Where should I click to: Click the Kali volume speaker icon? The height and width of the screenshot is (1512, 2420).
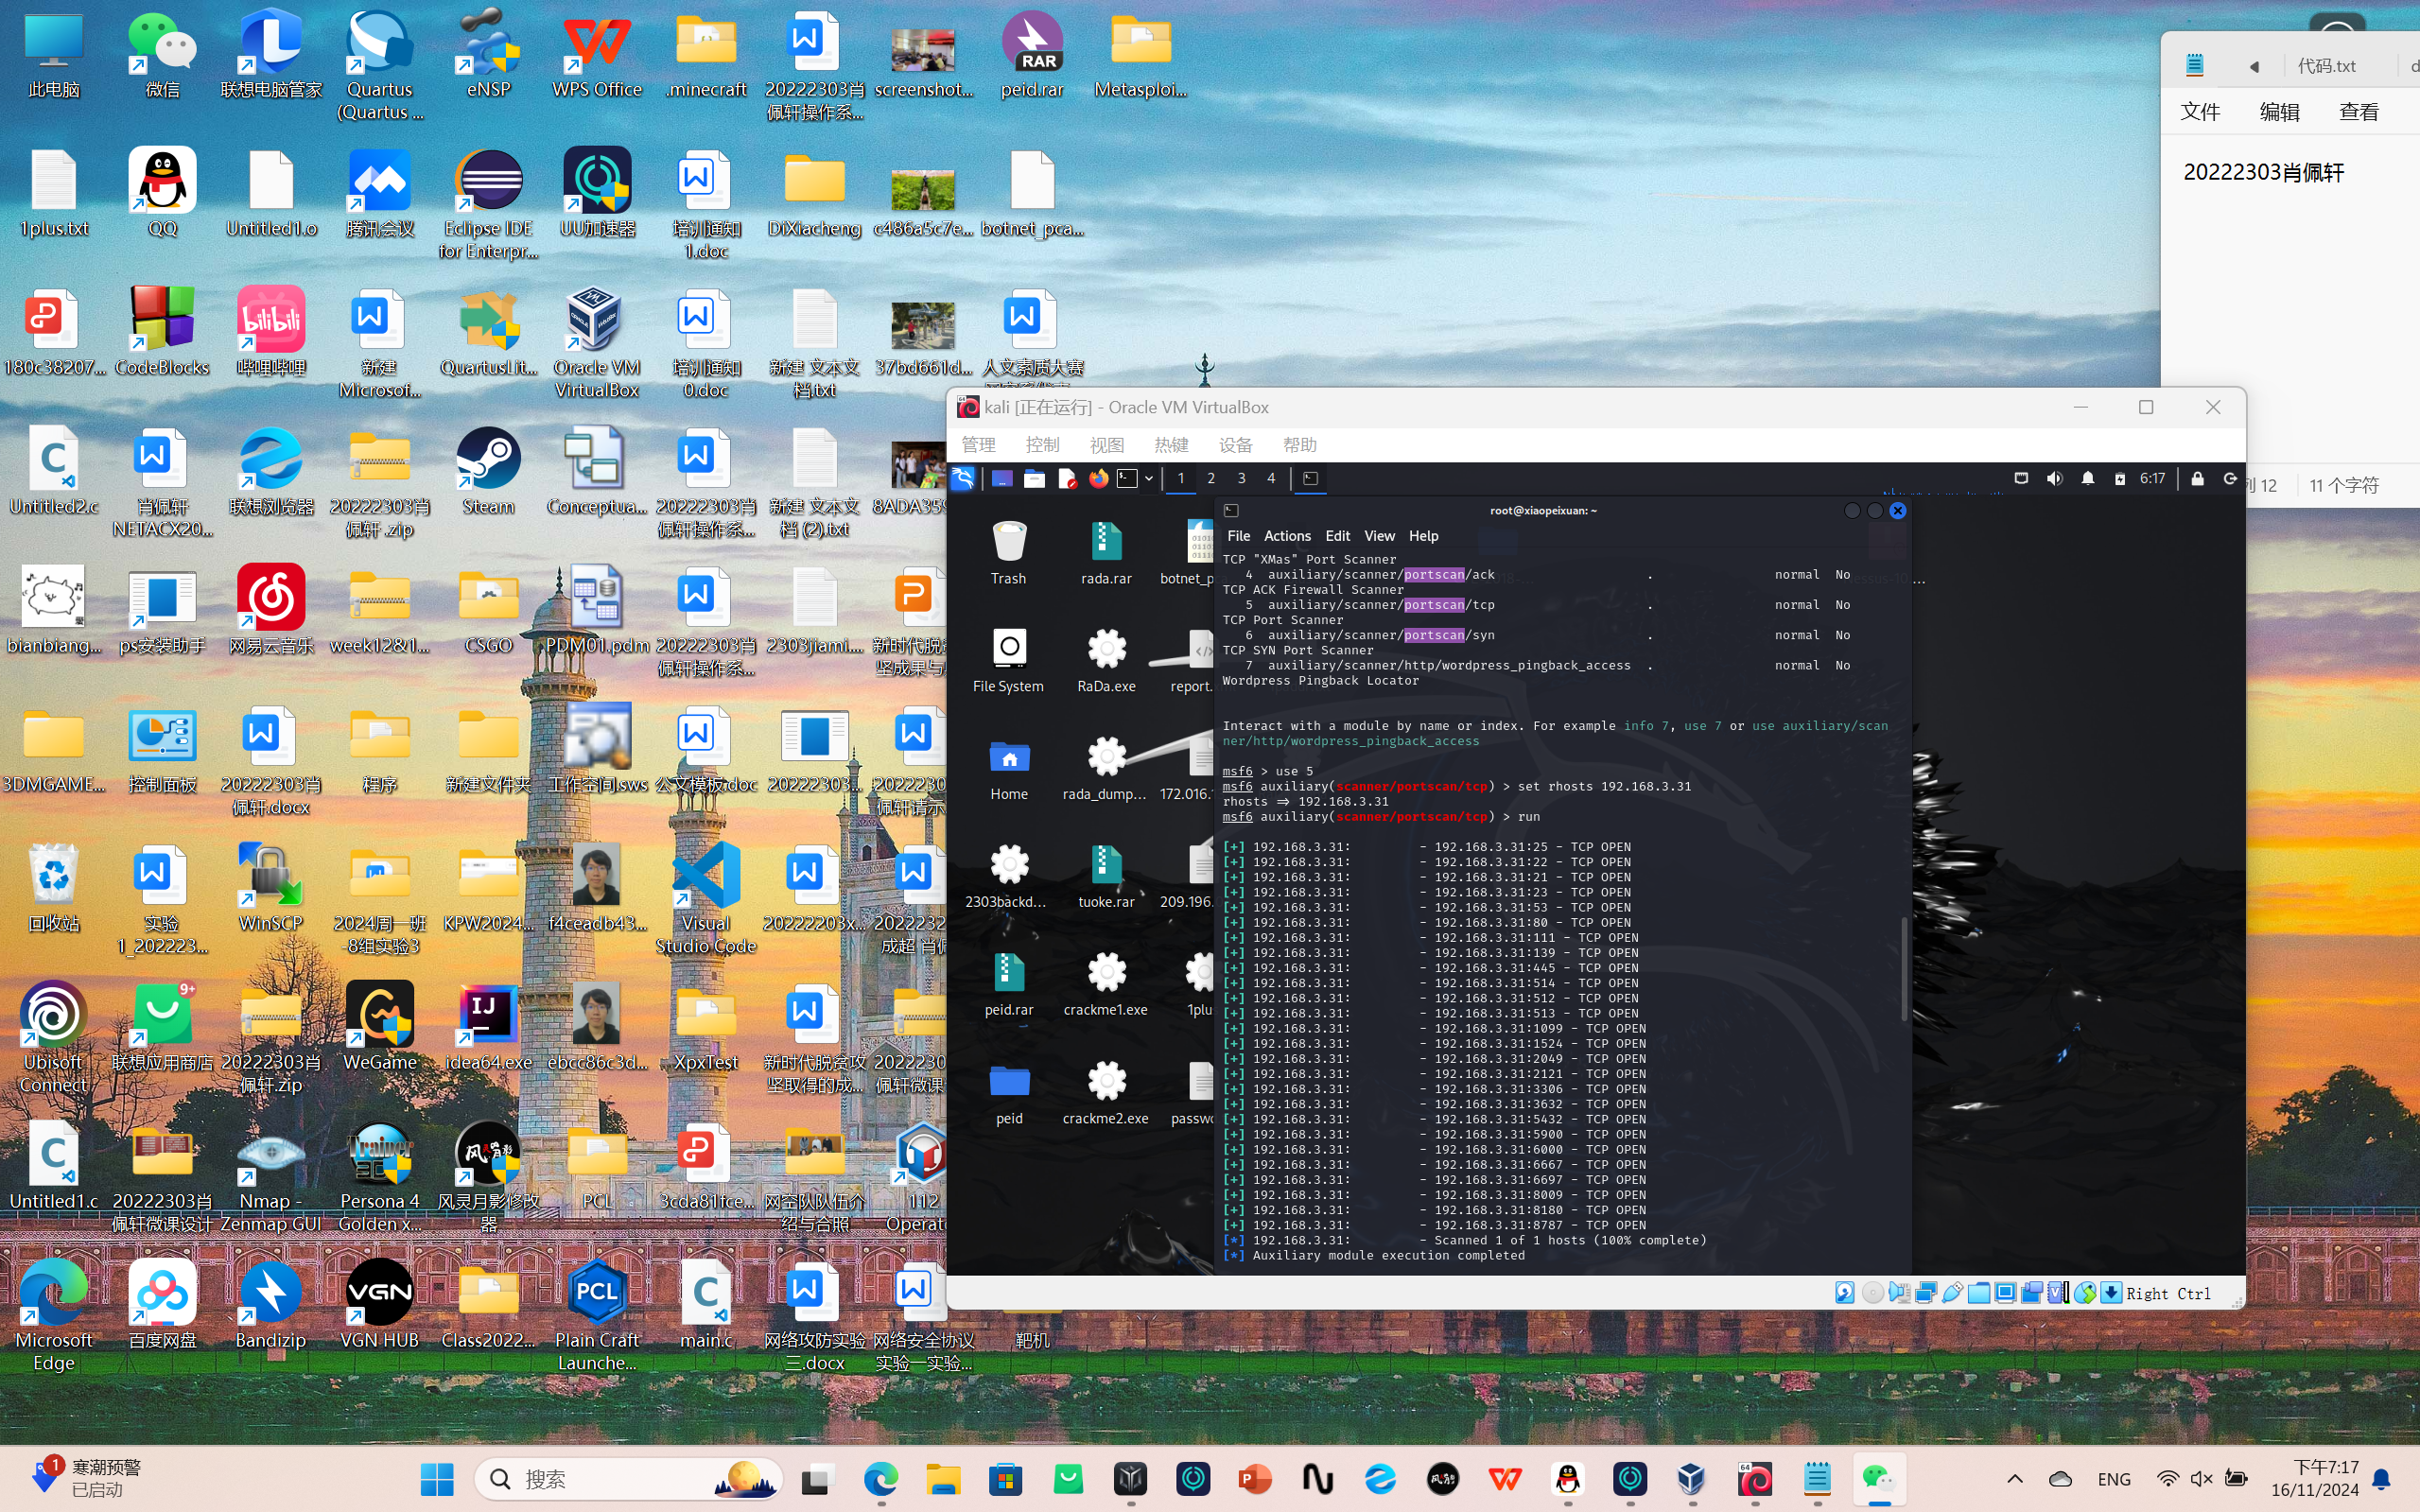pyautogui.click(x=2054, y=478)
